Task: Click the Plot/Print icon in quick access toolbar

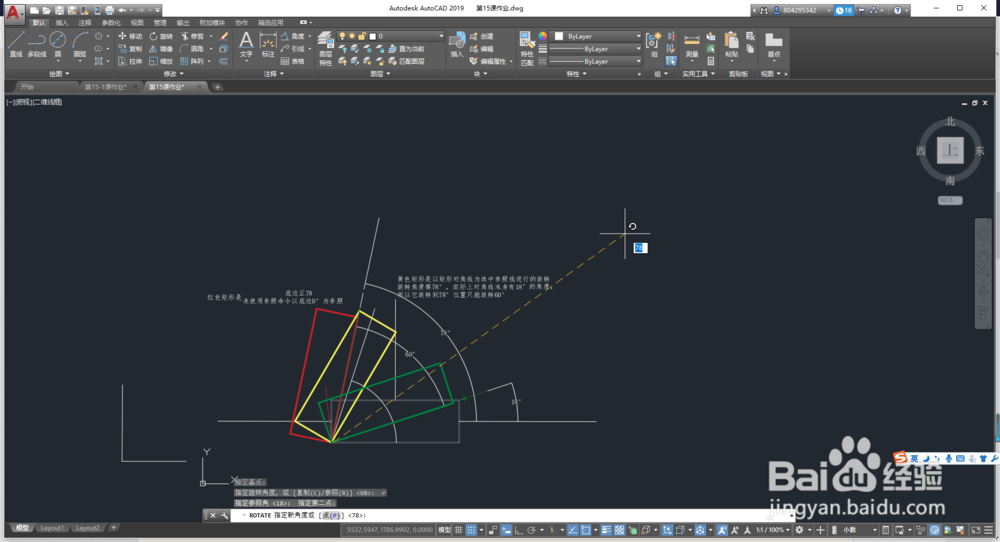Action: coord(110,10)
